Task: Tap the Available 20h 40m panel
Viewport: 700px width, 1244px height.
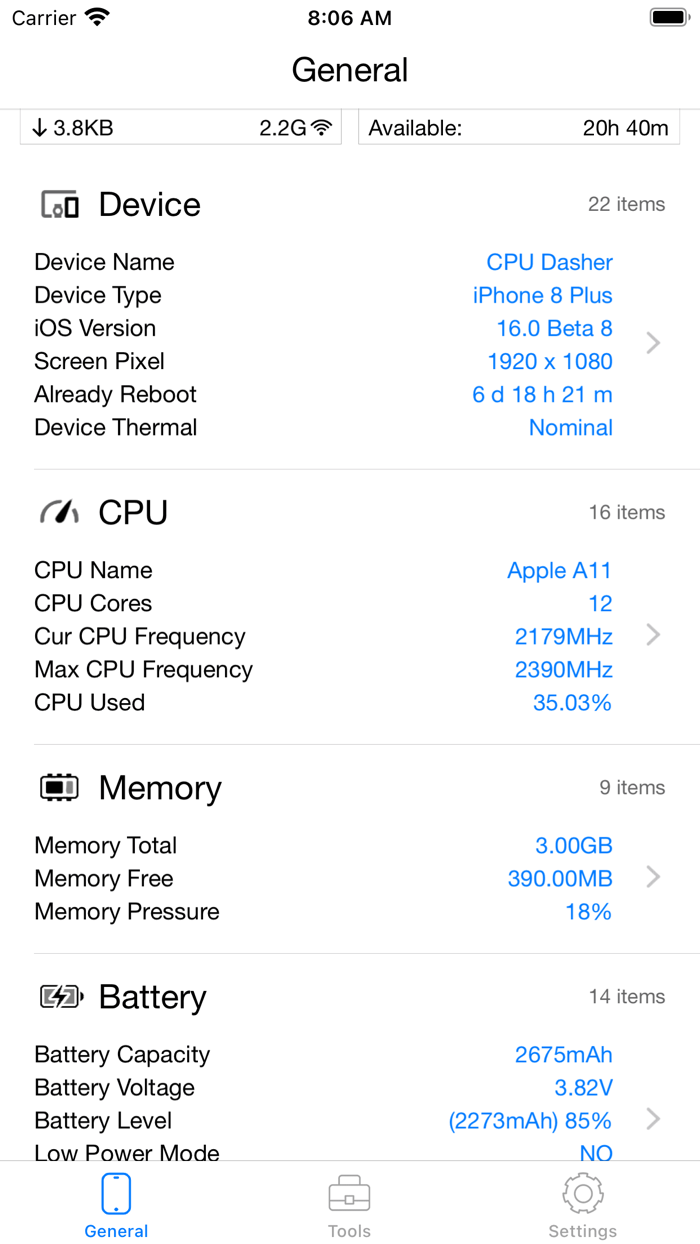Action: pos(519,126)
